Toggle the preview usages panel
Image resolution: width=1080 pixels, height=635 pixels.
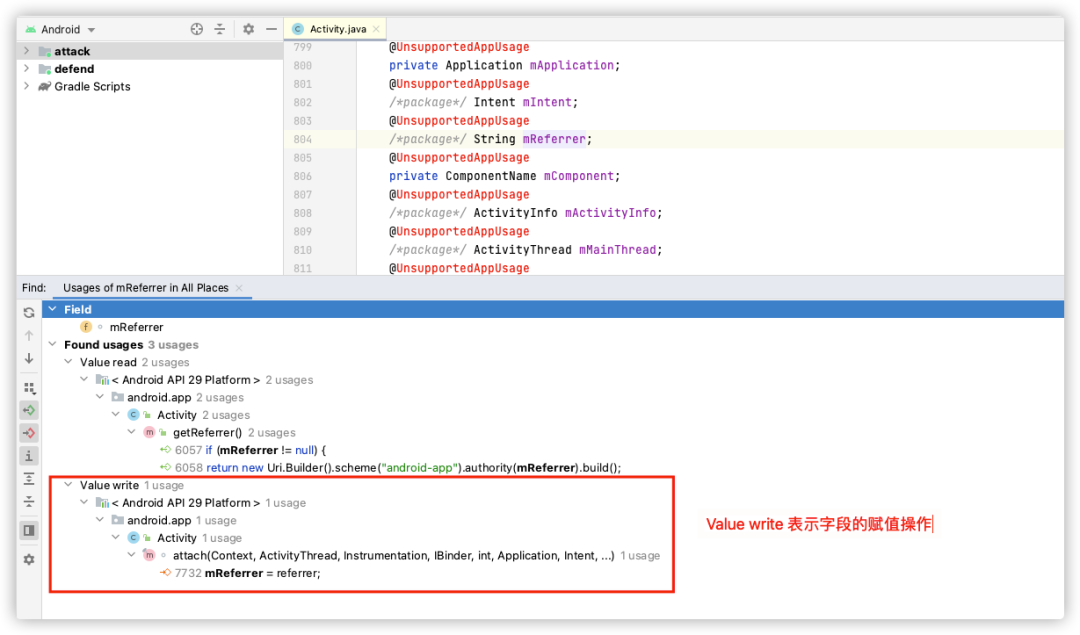pyautogui.click(x=29, y=530)
